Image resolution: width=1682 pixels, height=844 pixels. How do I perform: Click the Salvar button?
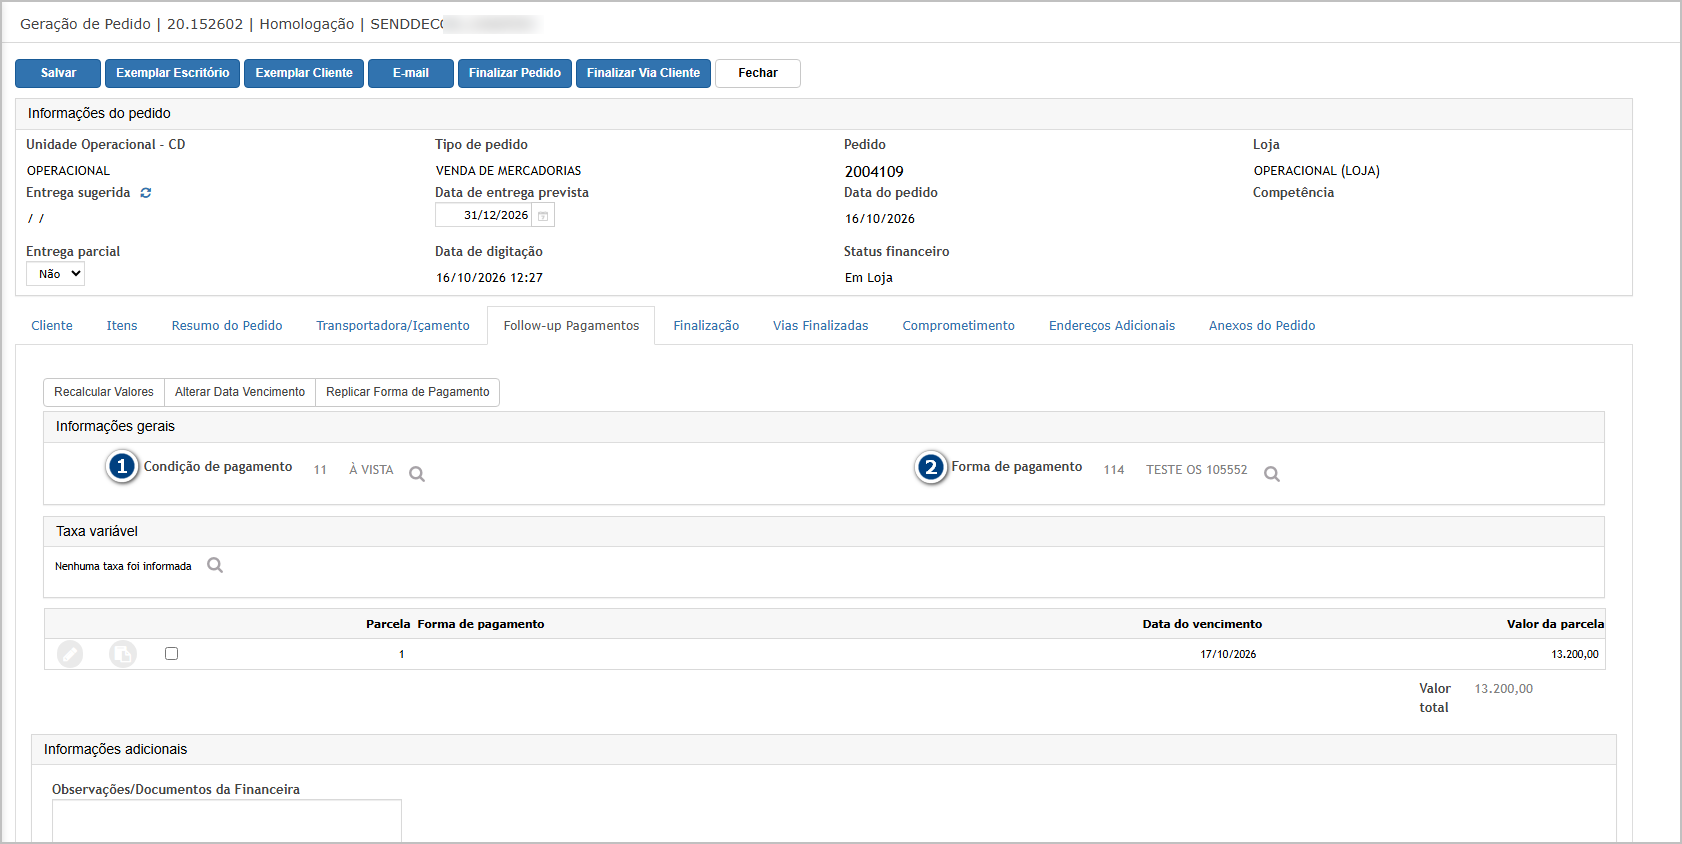tap(58, 73)
